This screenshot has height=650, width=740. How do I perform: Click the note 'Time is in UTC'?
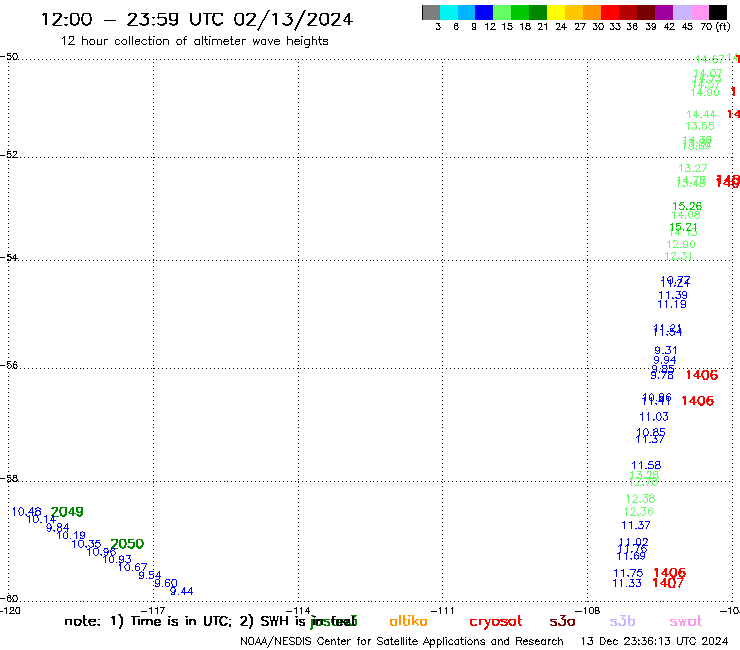point(181,621)
